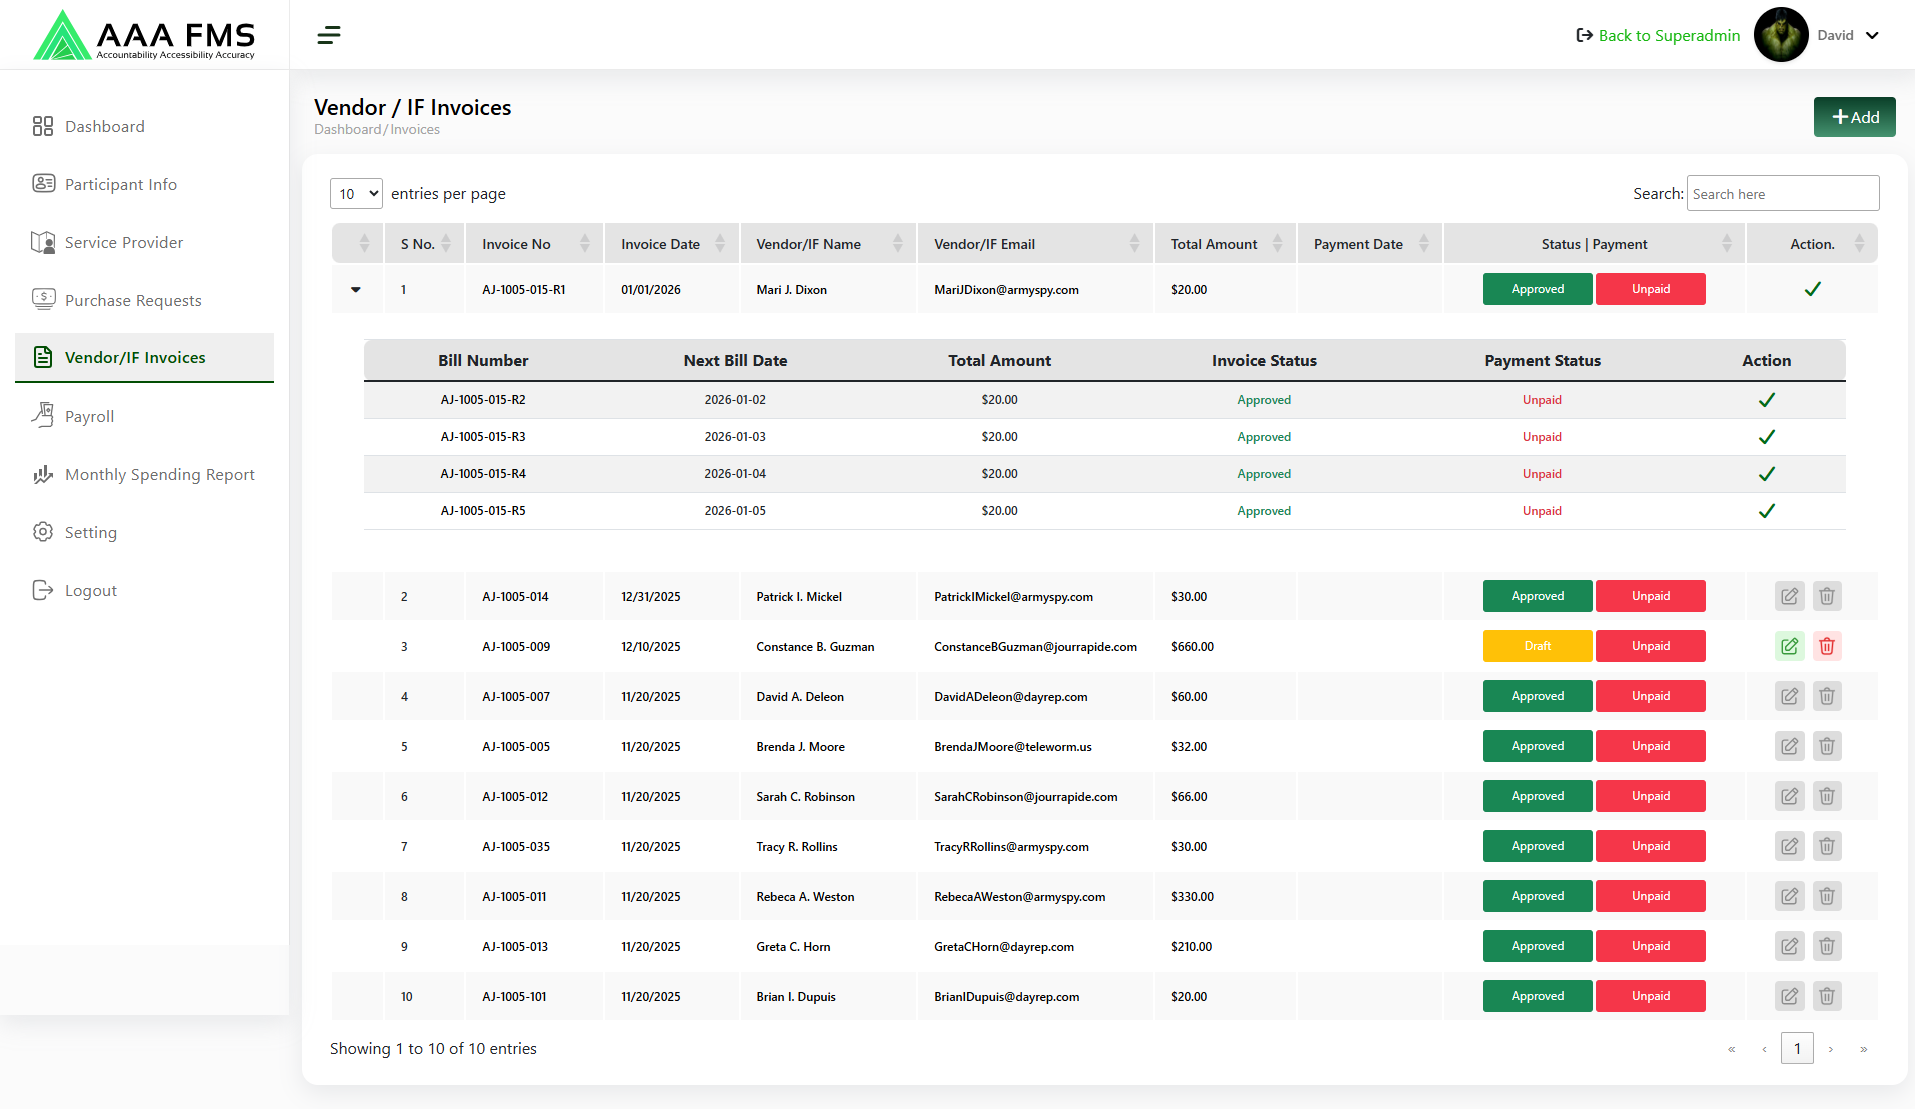
Task: Click the Add invoice button
Action: coord(1854,117)
